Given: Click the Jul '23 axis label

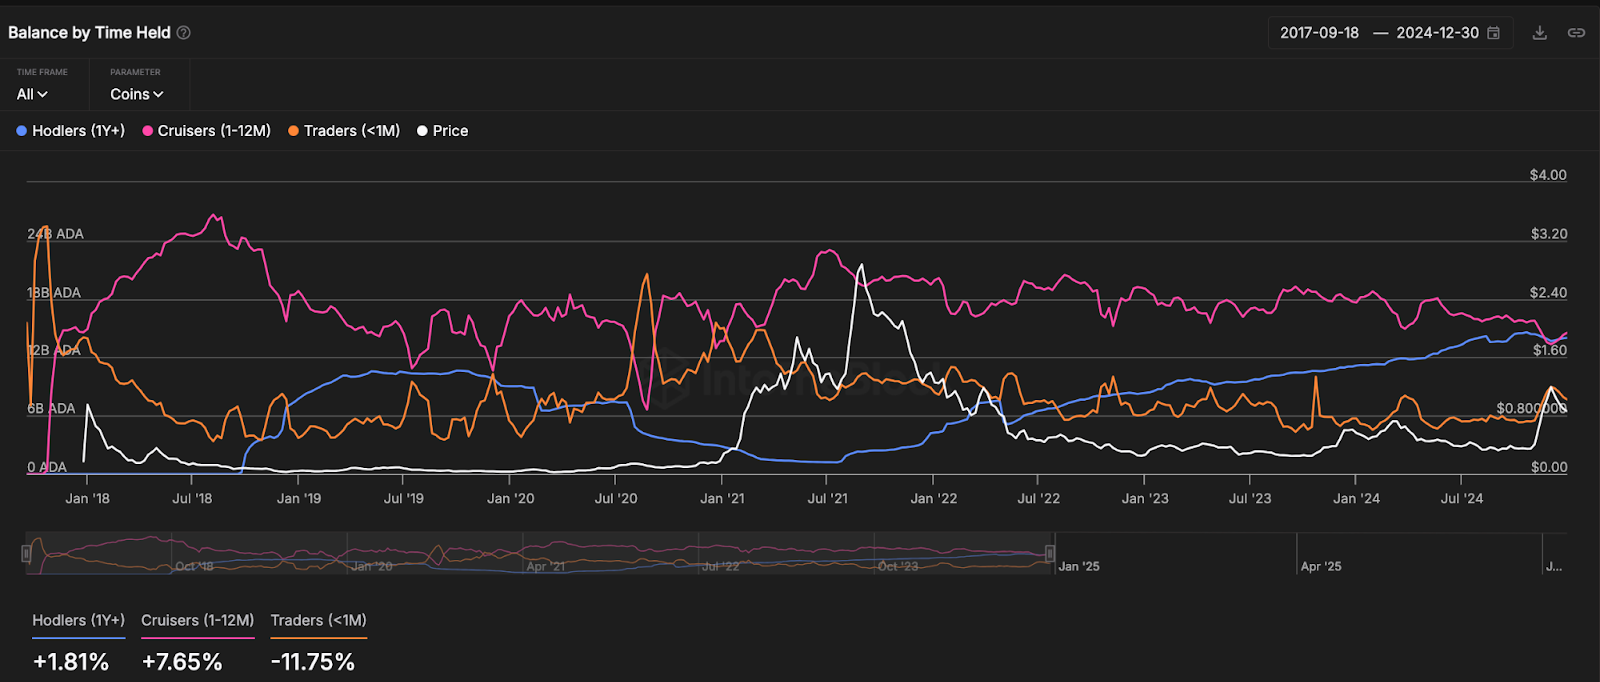Looking at the screenshot, I should pyautogui.click(x=1250, y=498).
